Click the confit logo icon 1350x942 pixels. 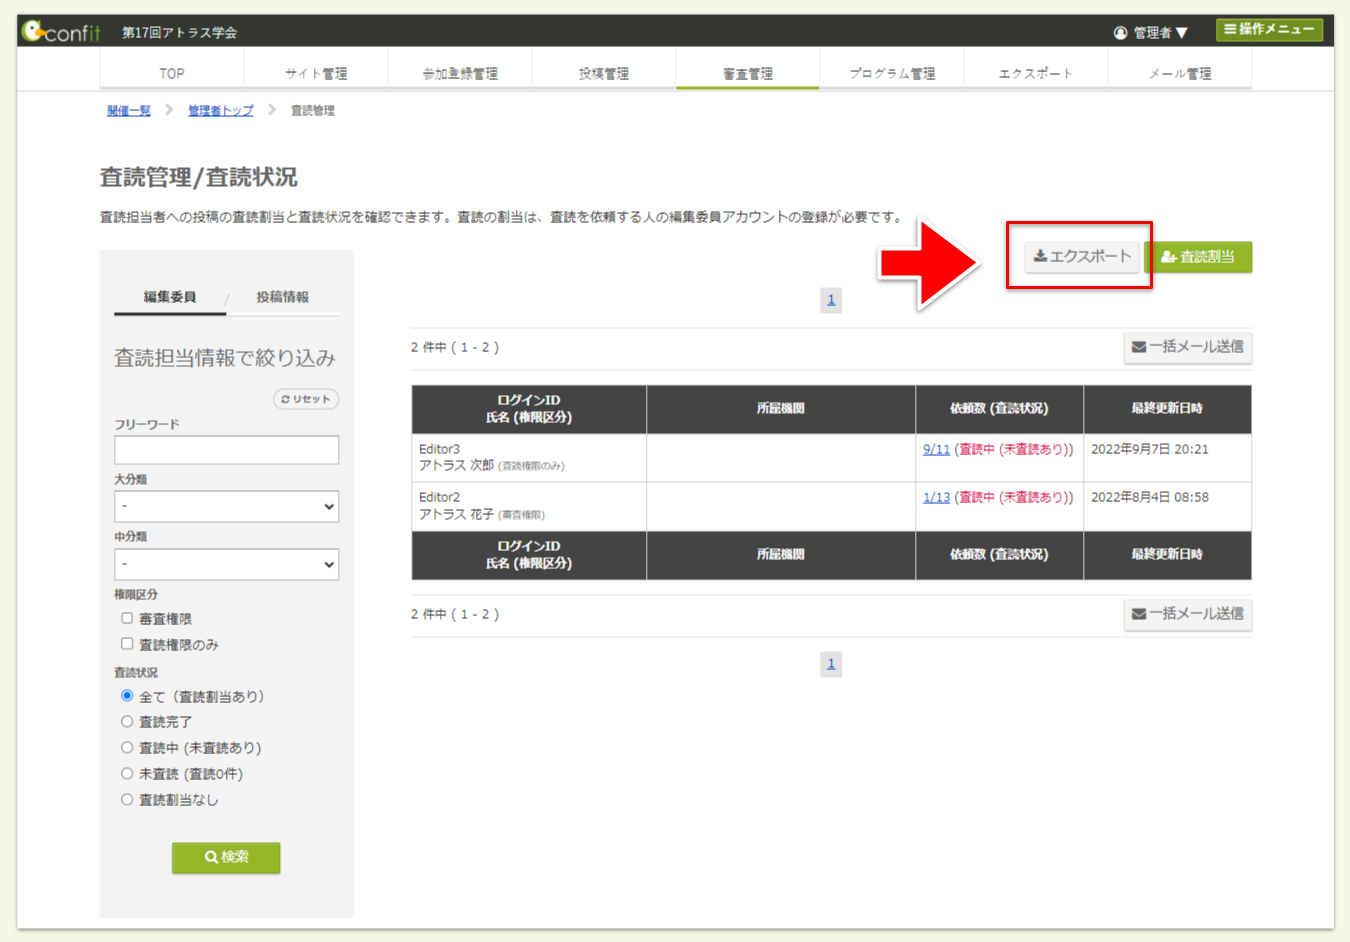pyautogui.click(x=34, y=31)
